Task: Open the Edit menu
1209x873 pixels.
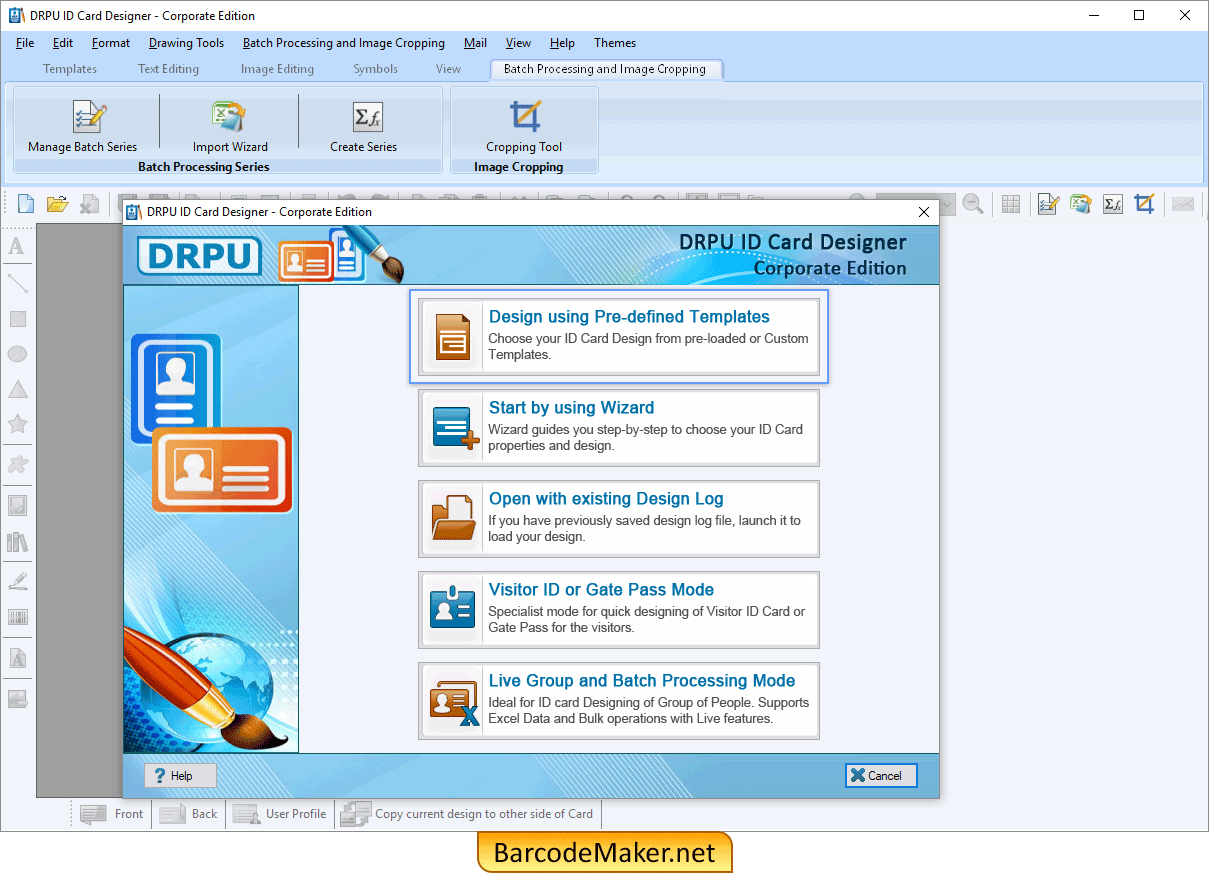Action: coord(63,43)
